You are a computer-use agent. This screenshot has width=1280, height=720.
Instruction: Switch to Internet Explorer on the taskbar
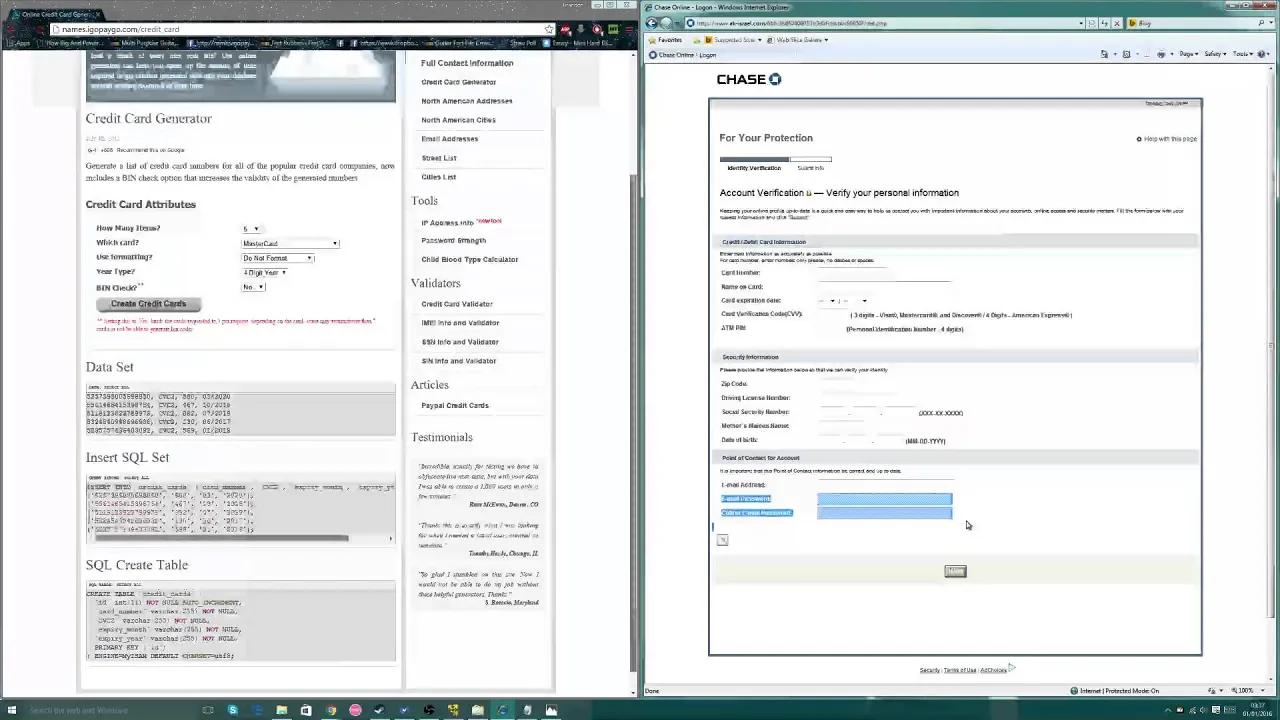502,710
